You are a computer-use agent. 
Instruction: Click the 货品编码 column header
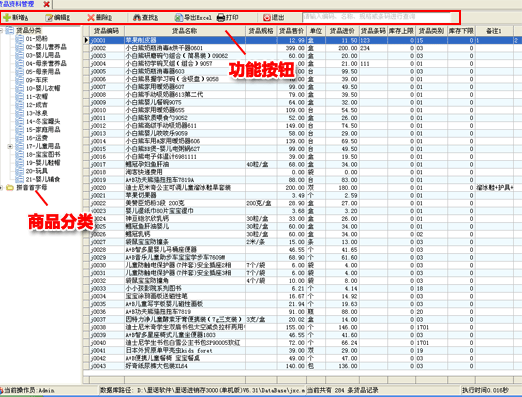coord(106,31)
